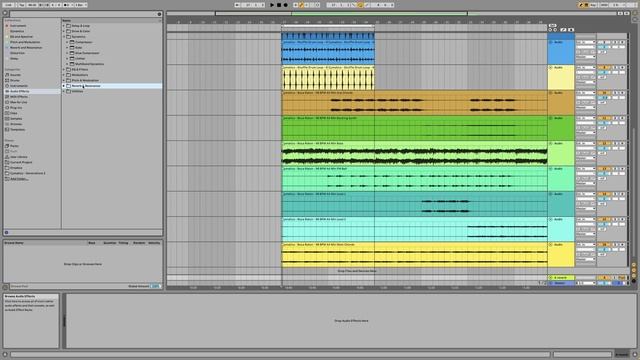Mute the Main Chords track with its activator

coord(604,244)
